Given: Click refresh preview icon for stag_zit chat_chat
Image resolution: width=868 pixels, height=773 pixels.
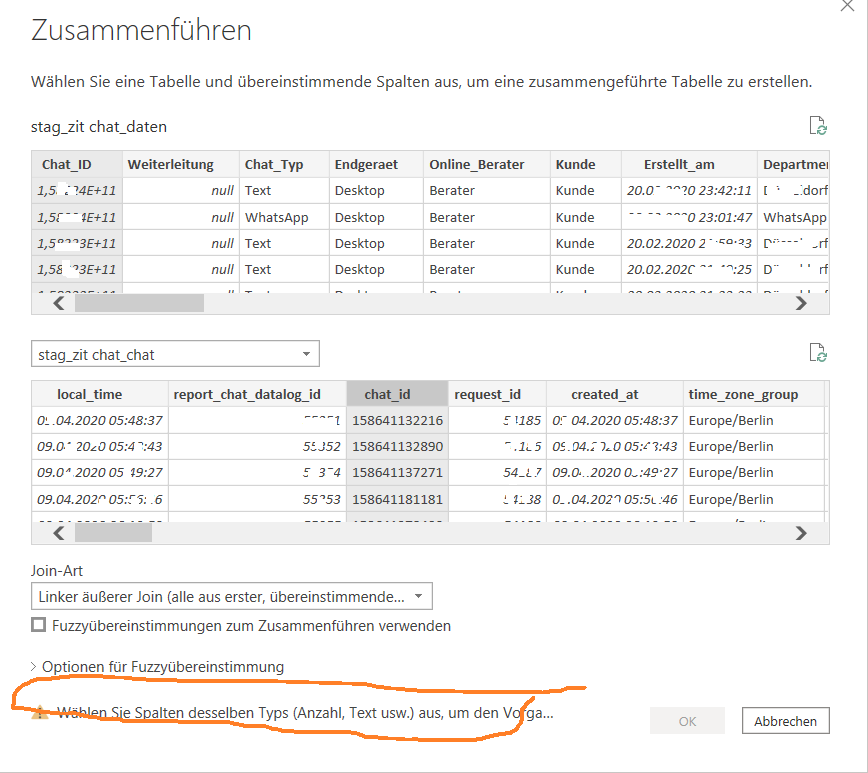Looking at the screenshot, I should (x=818, y=352).
